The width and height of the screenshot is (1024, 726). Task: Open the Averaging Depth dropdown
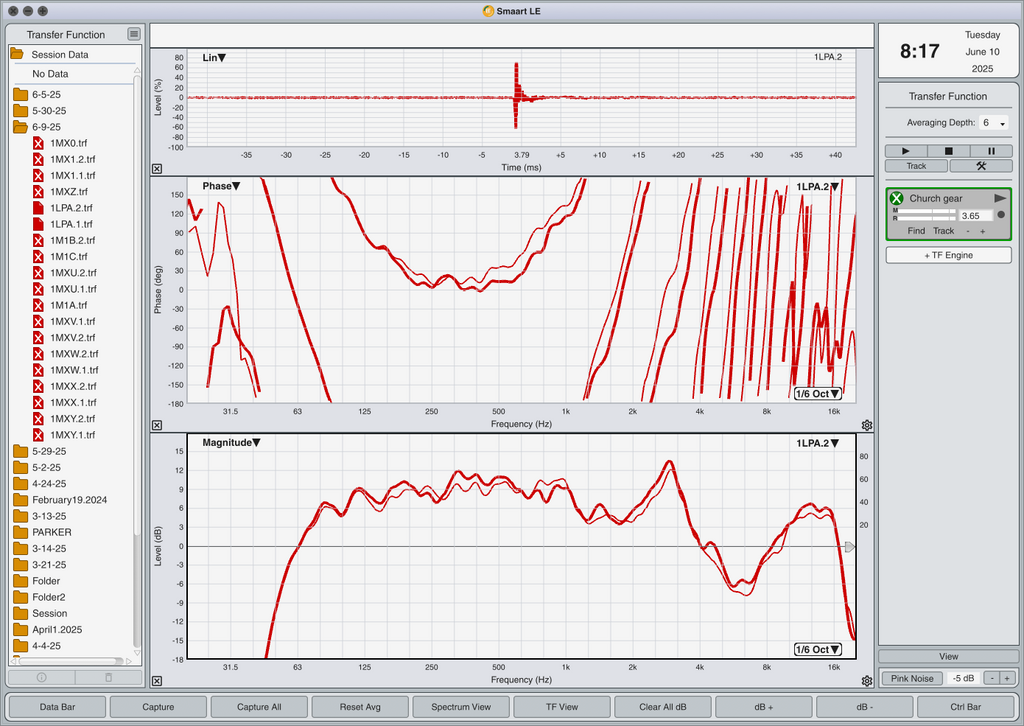[994, 123]
